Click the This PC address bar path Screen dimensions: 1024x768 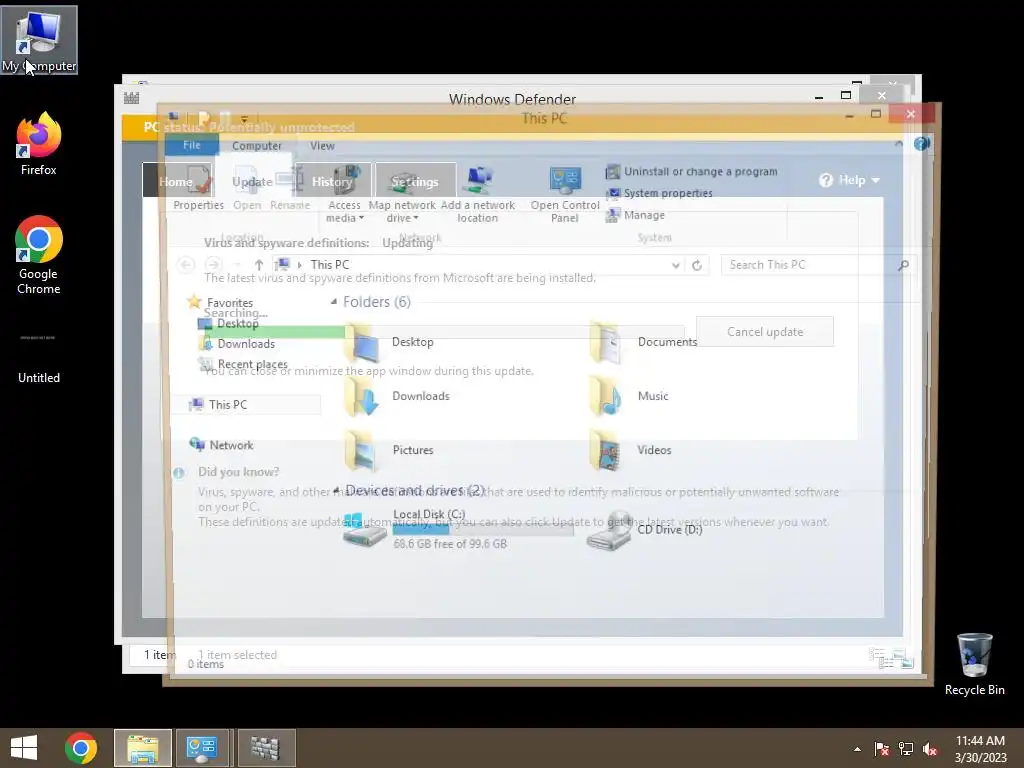(330, 264)
